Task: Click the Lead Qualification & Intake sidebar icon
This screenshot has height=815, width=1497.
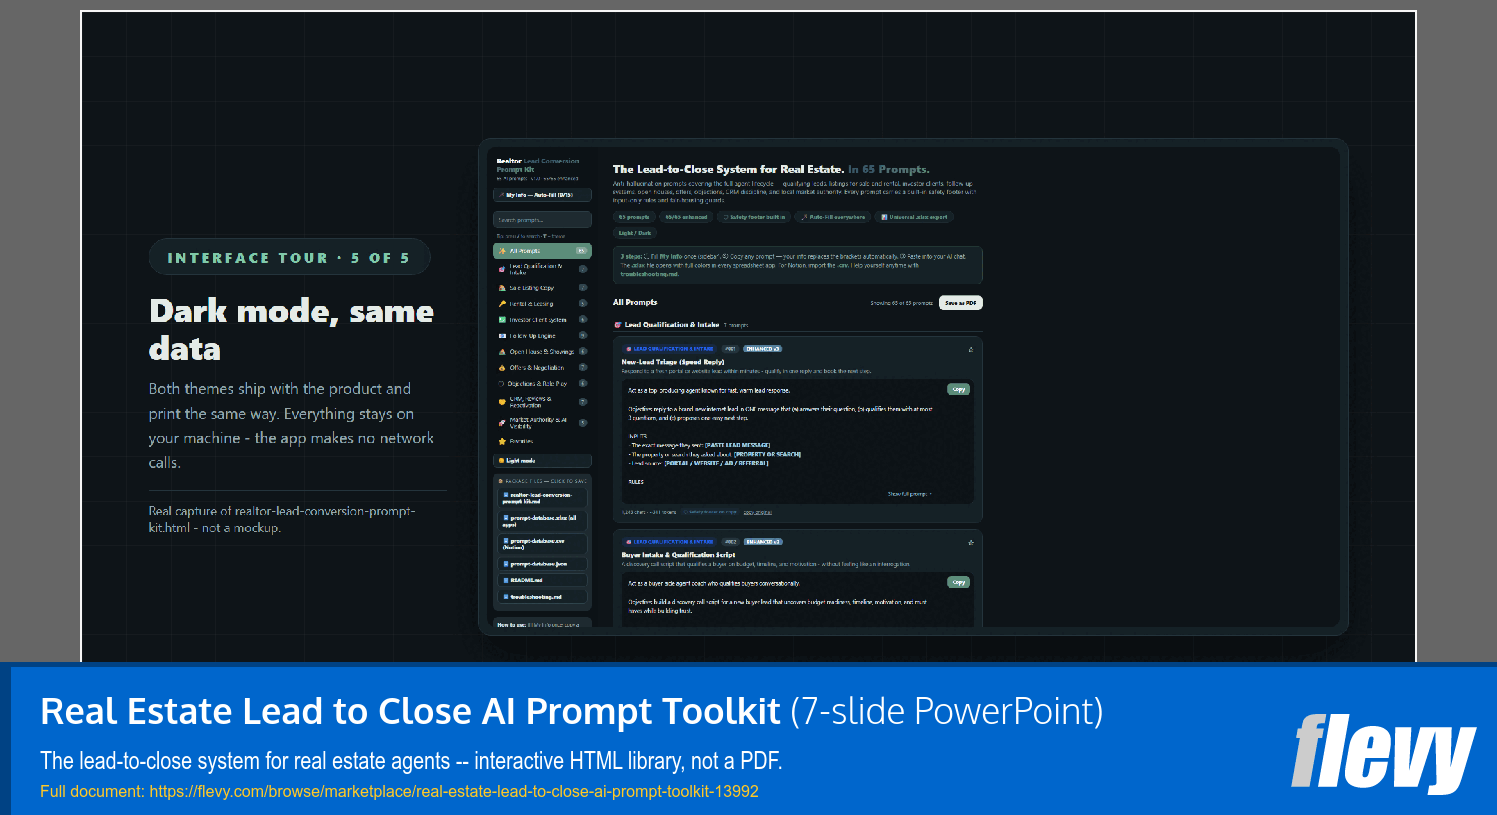Action: pos(502,269)
